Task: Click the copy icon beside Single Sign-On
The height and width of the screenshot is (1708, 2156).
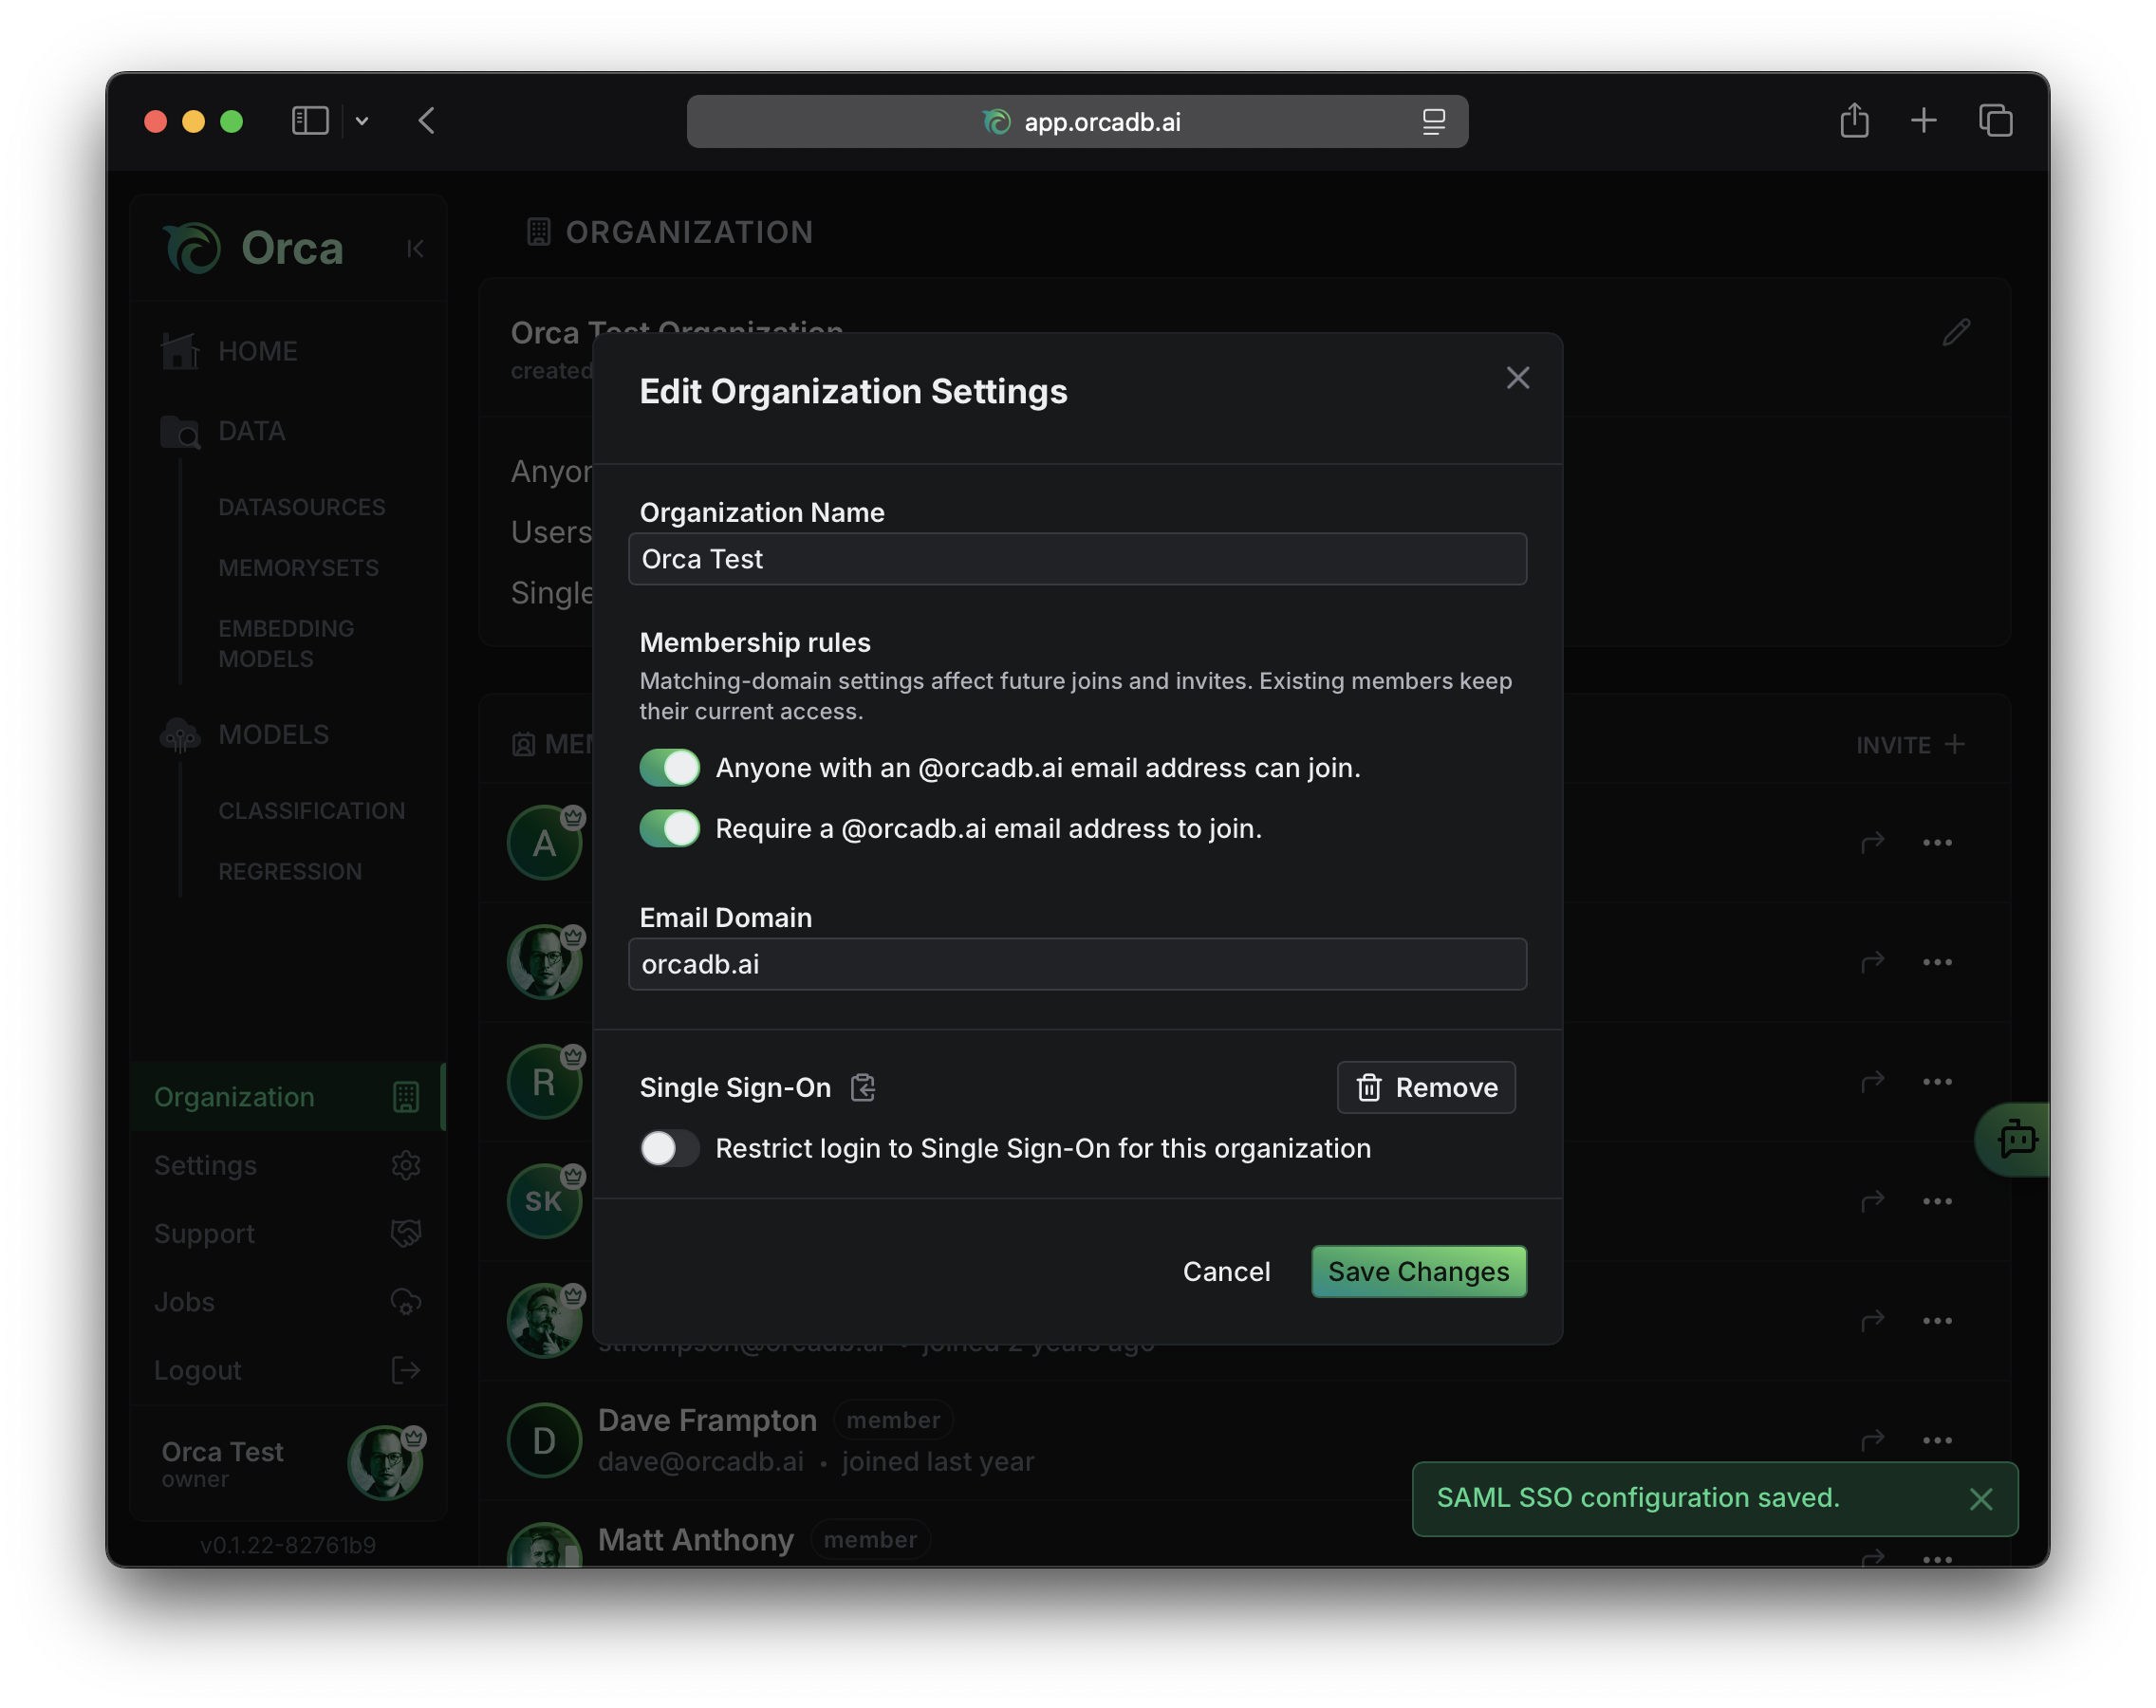Action: click(863, 1087)
